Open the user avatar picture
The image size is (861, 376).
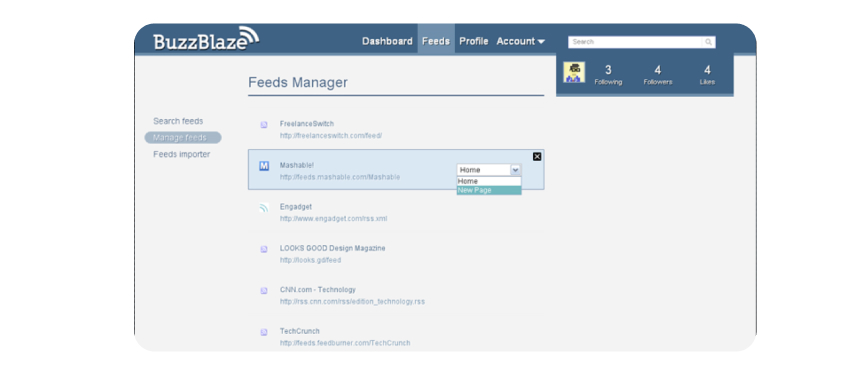pos(574,72)
